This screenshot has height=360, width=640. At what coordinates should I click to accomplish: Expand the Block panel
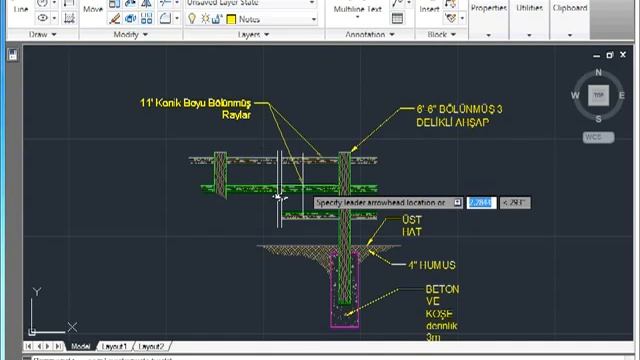(442, 35)
